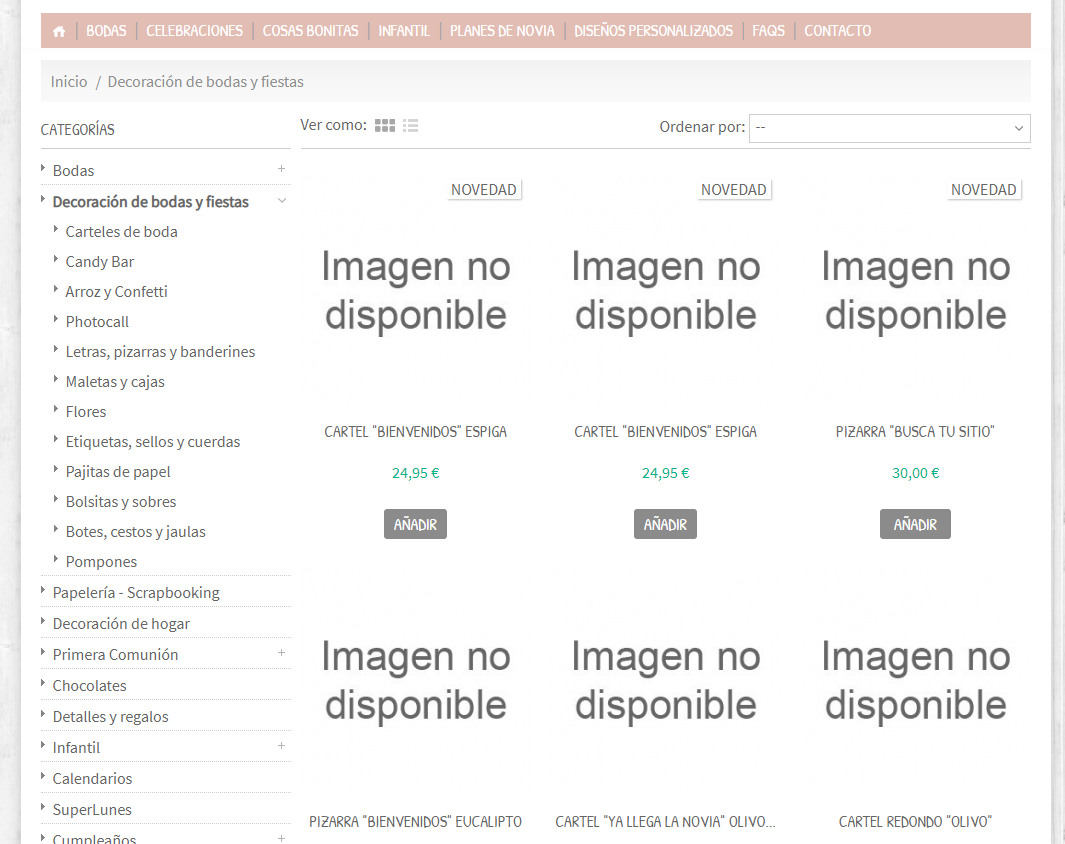This screenshot has height=844, width=1065.
Task: Switch to grid view icon
Action: (x=385, y=126)
